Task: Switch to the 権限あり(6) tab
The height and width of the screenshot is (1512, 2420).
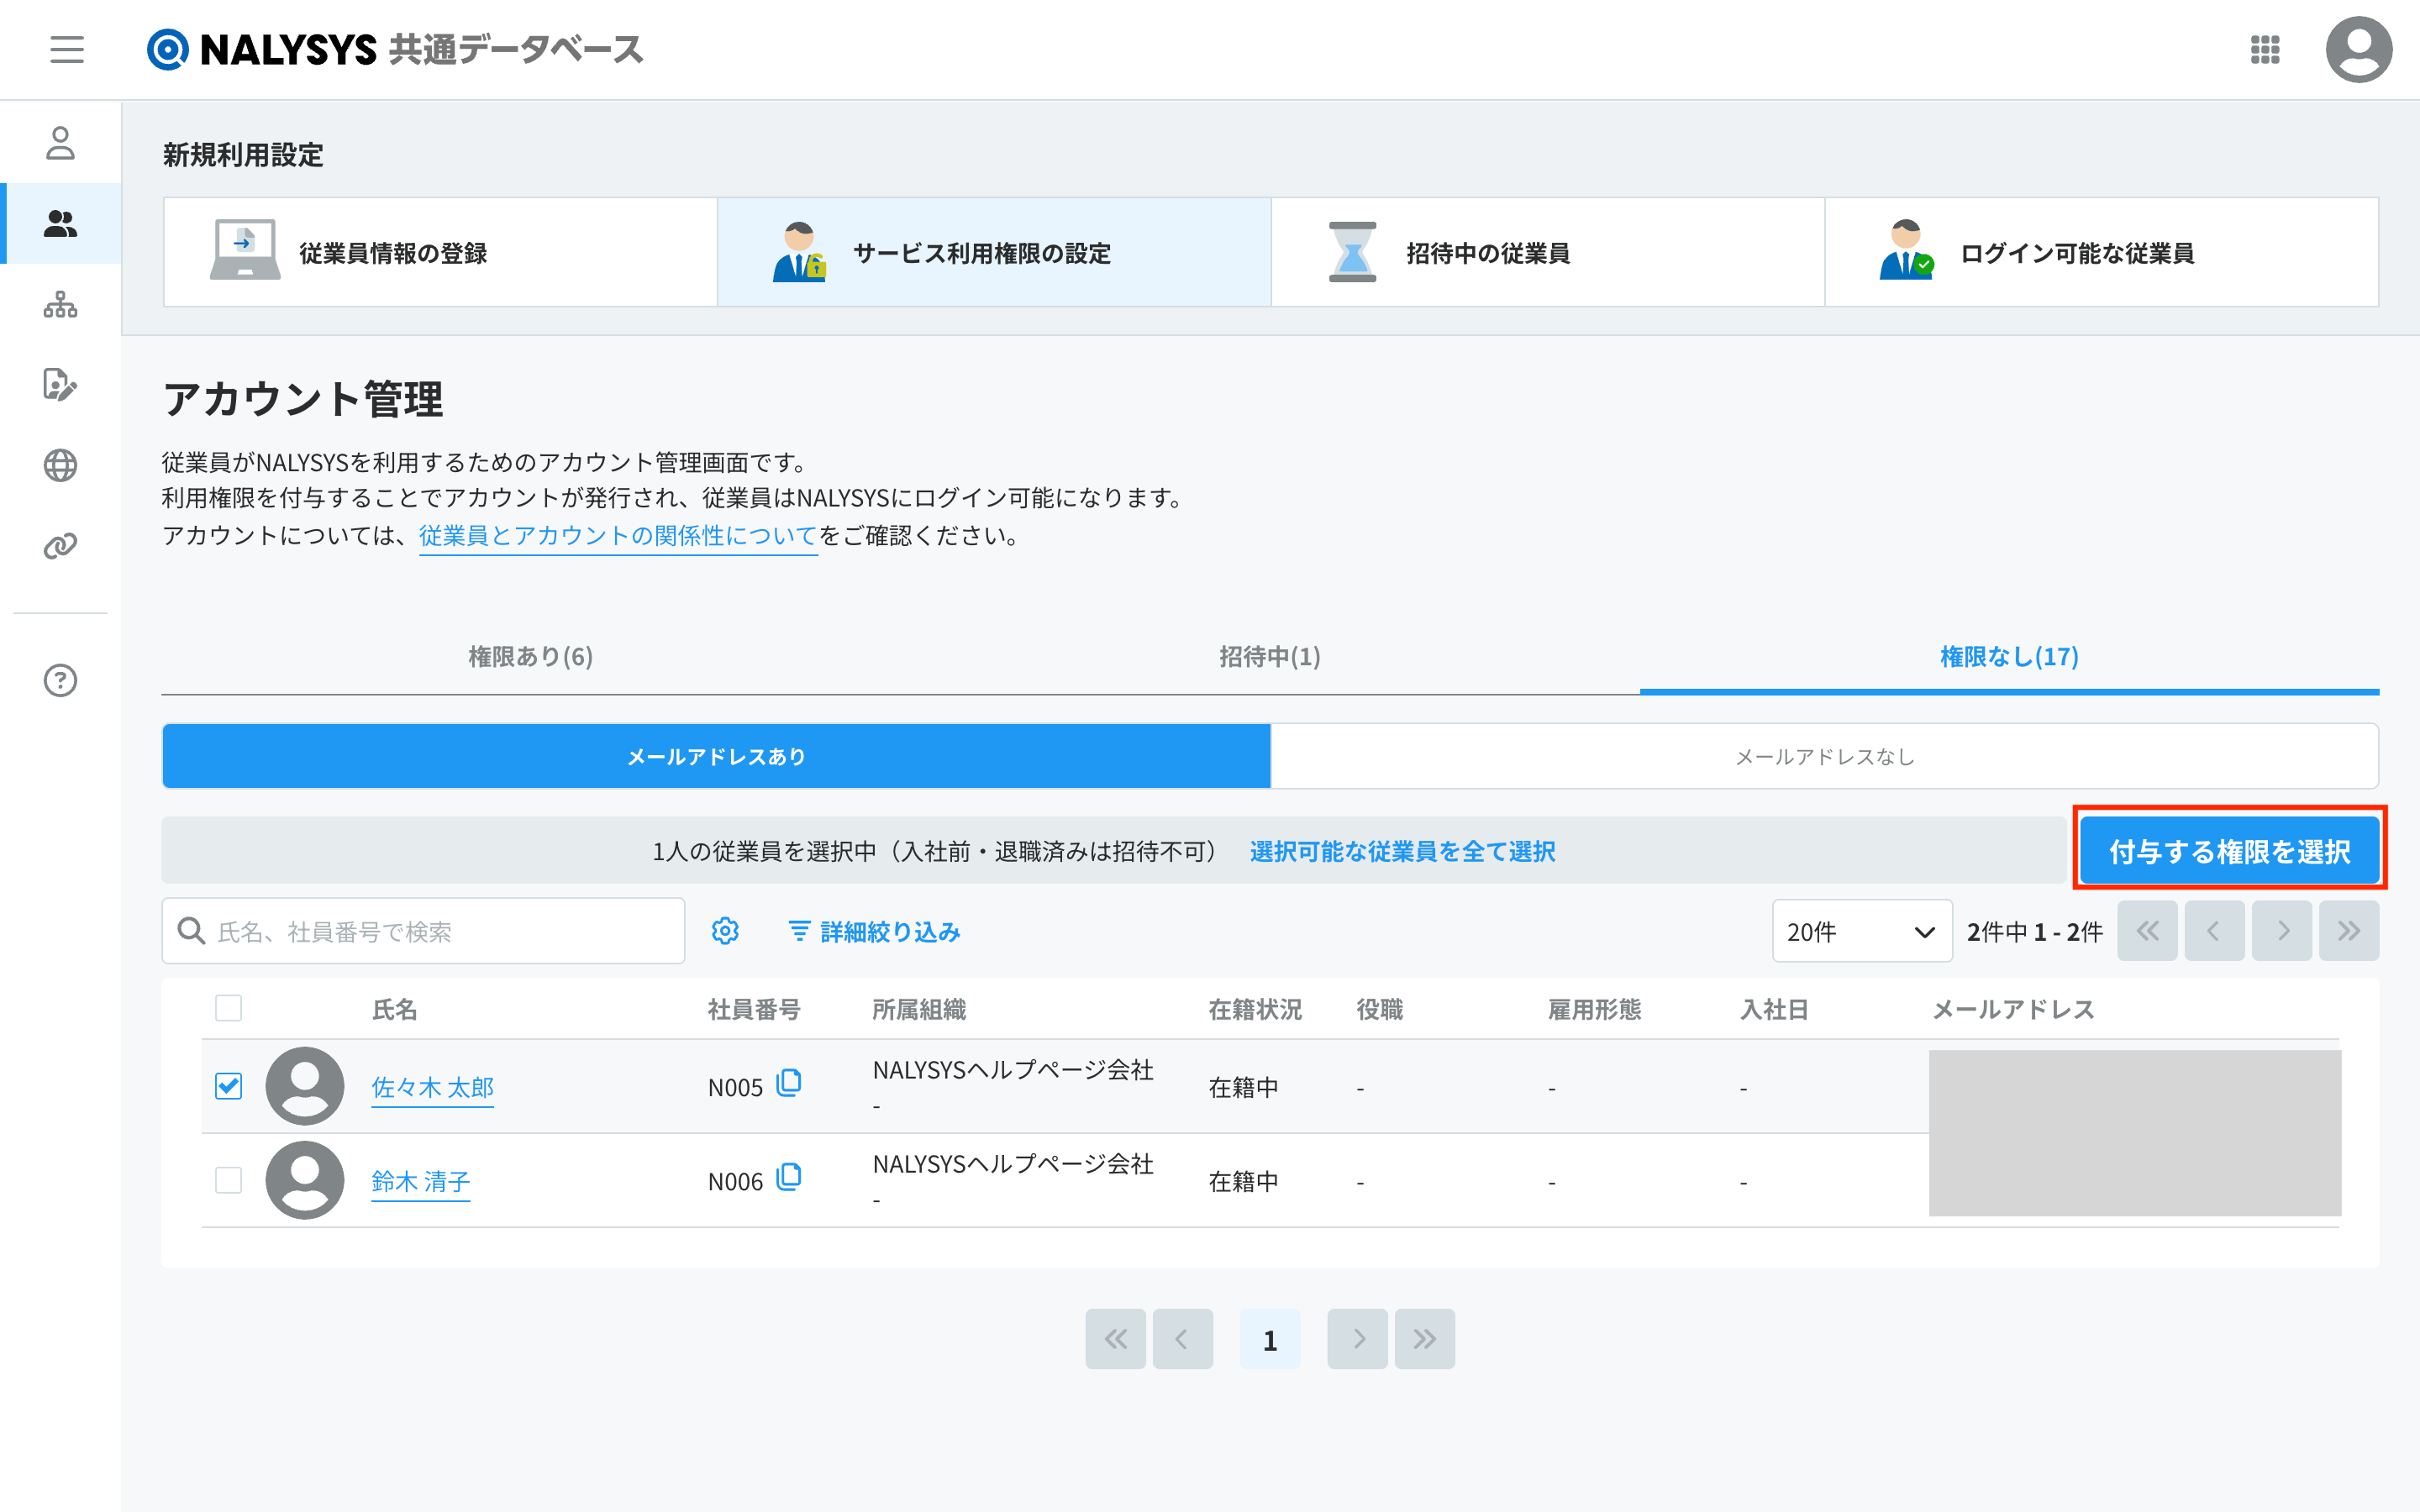Action: (x=531, y=657)
